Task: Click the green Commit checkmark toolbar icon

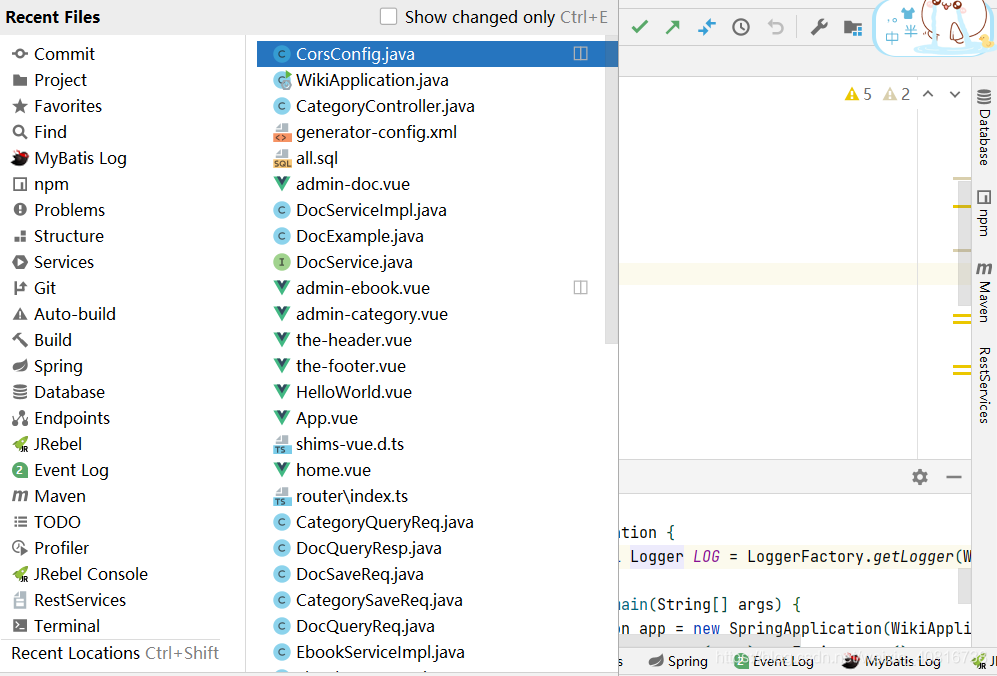Action: [x=640, y=27]
